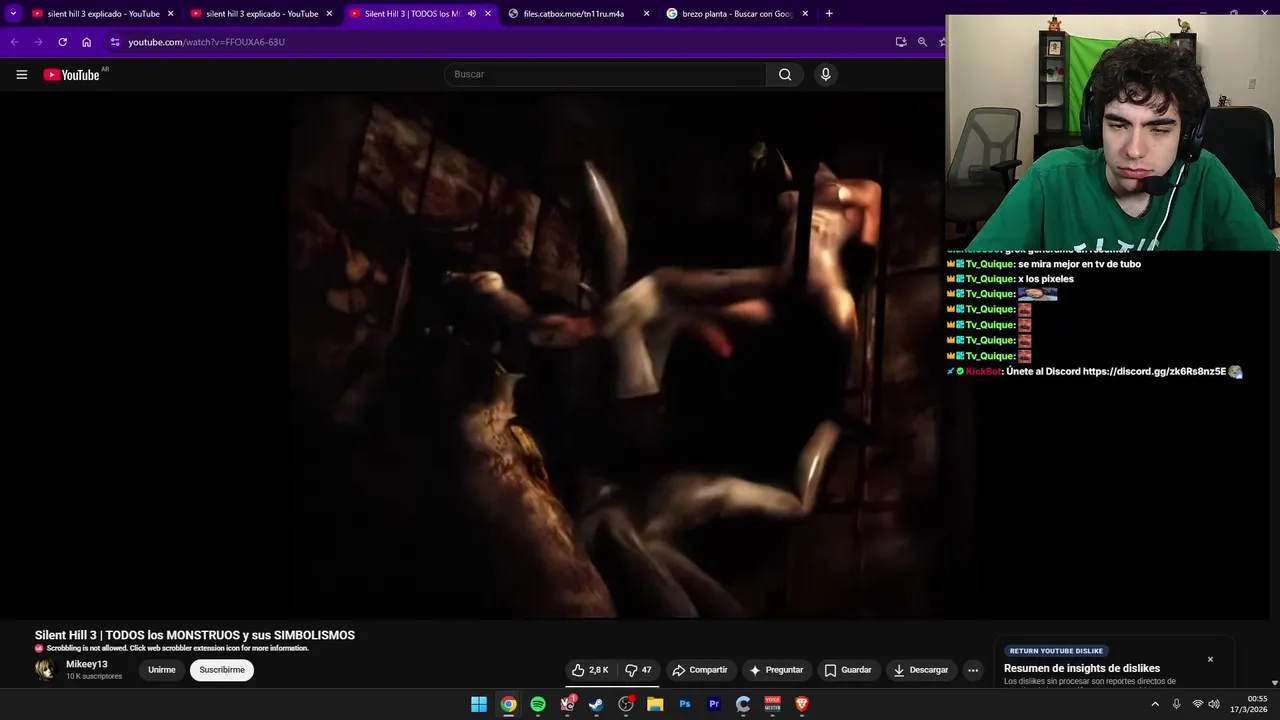Viewport: 1280px width, 720px height.
Task: Open a new browser tab
Action: (829, 14)
